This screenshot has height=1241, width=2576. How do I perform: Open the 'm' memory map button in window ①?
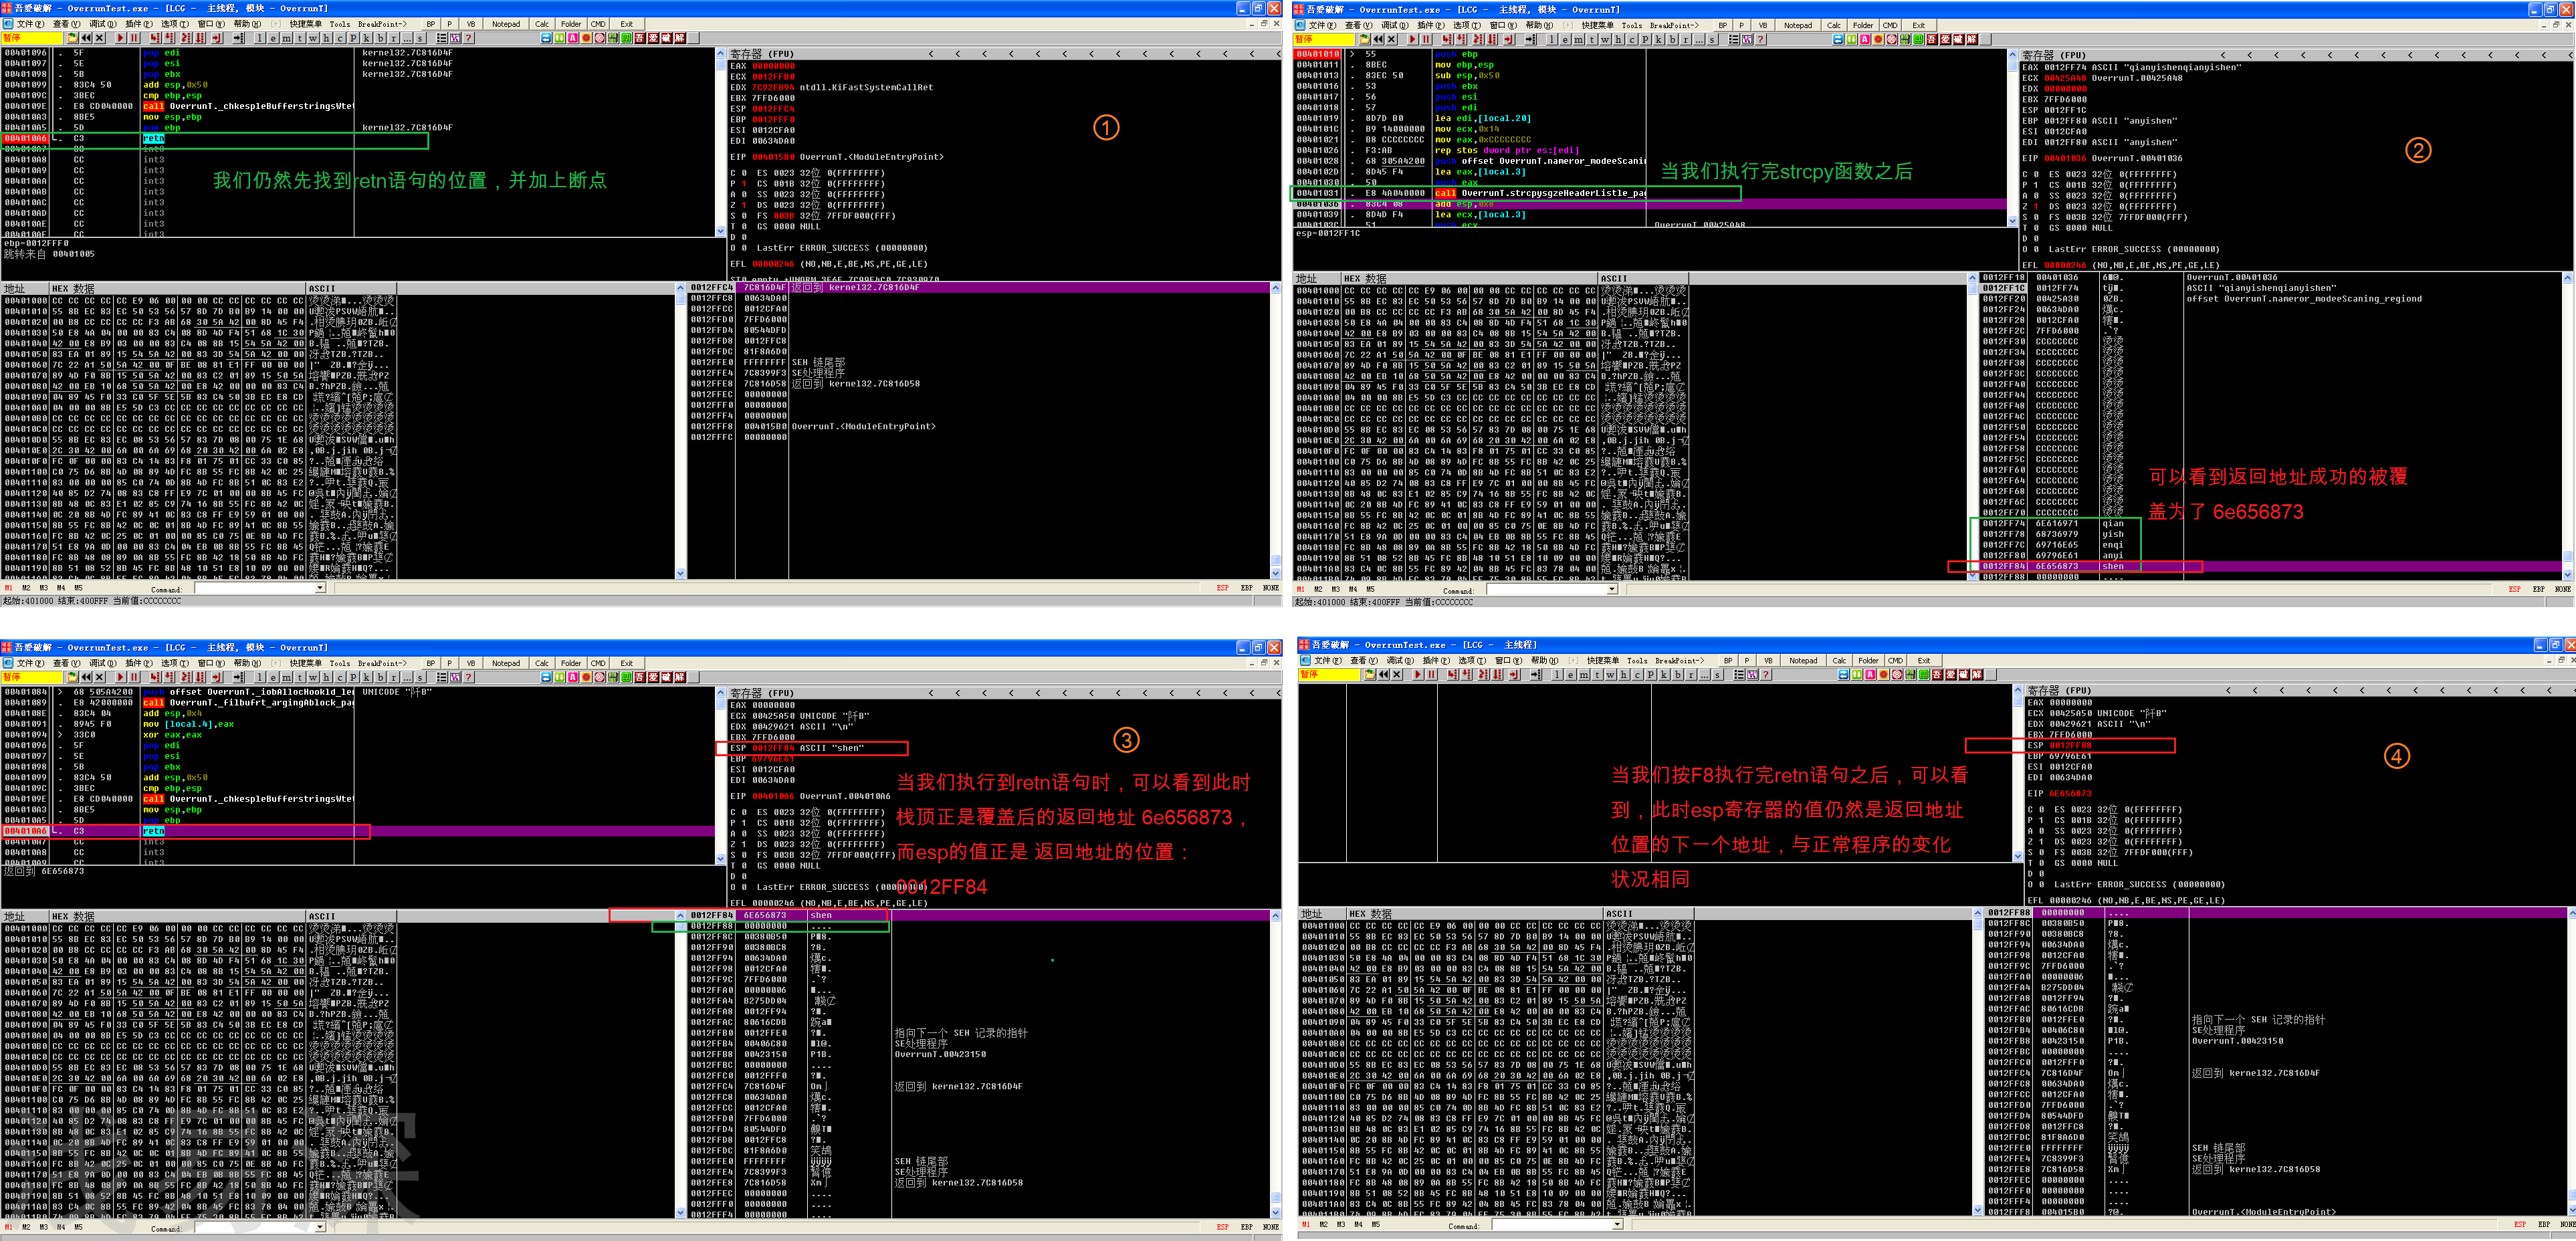(286, 38)
